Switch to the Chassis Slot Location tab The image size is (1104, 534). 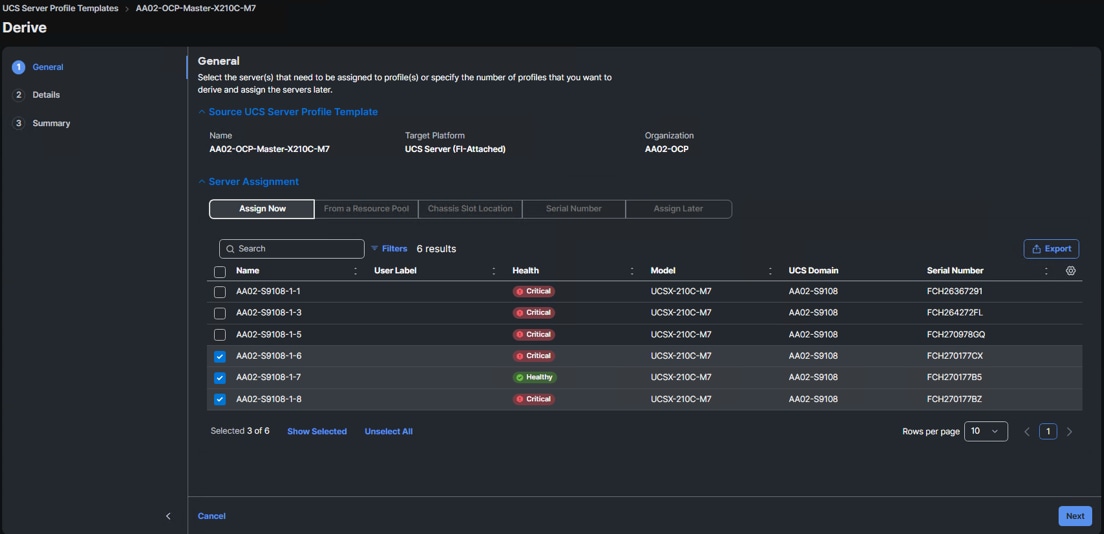click(x=470, y=209)
